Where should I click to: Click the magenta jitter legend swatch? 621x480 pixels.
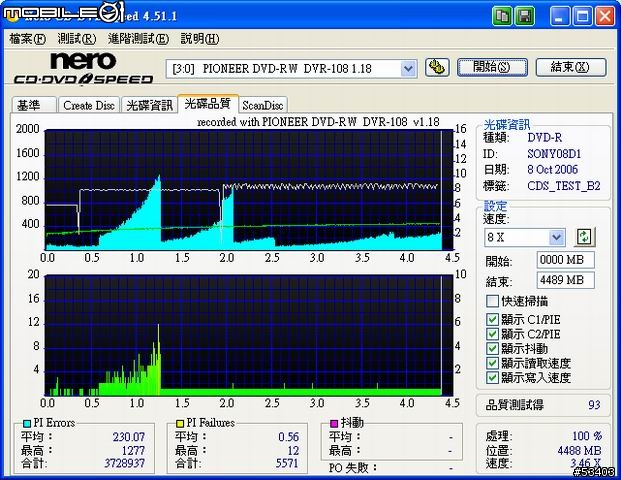(334, 424)
